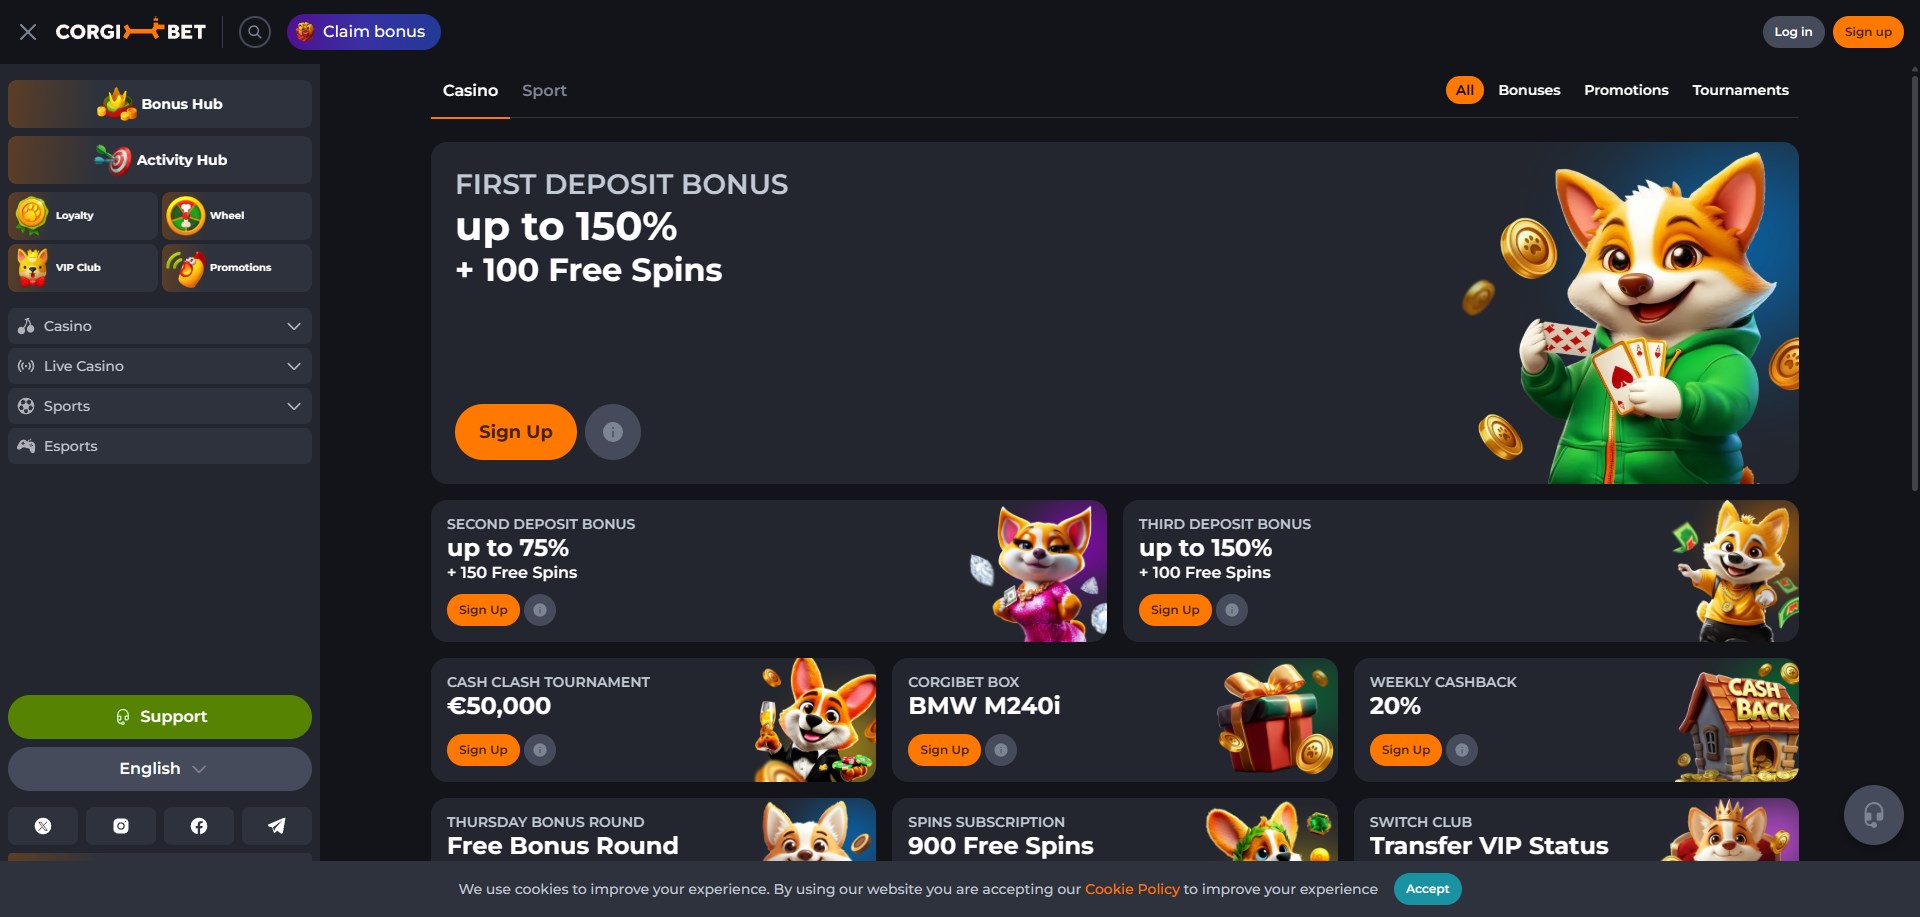Show info for First Deposit Bonus

pyautogui.click(x=613, y=432)
